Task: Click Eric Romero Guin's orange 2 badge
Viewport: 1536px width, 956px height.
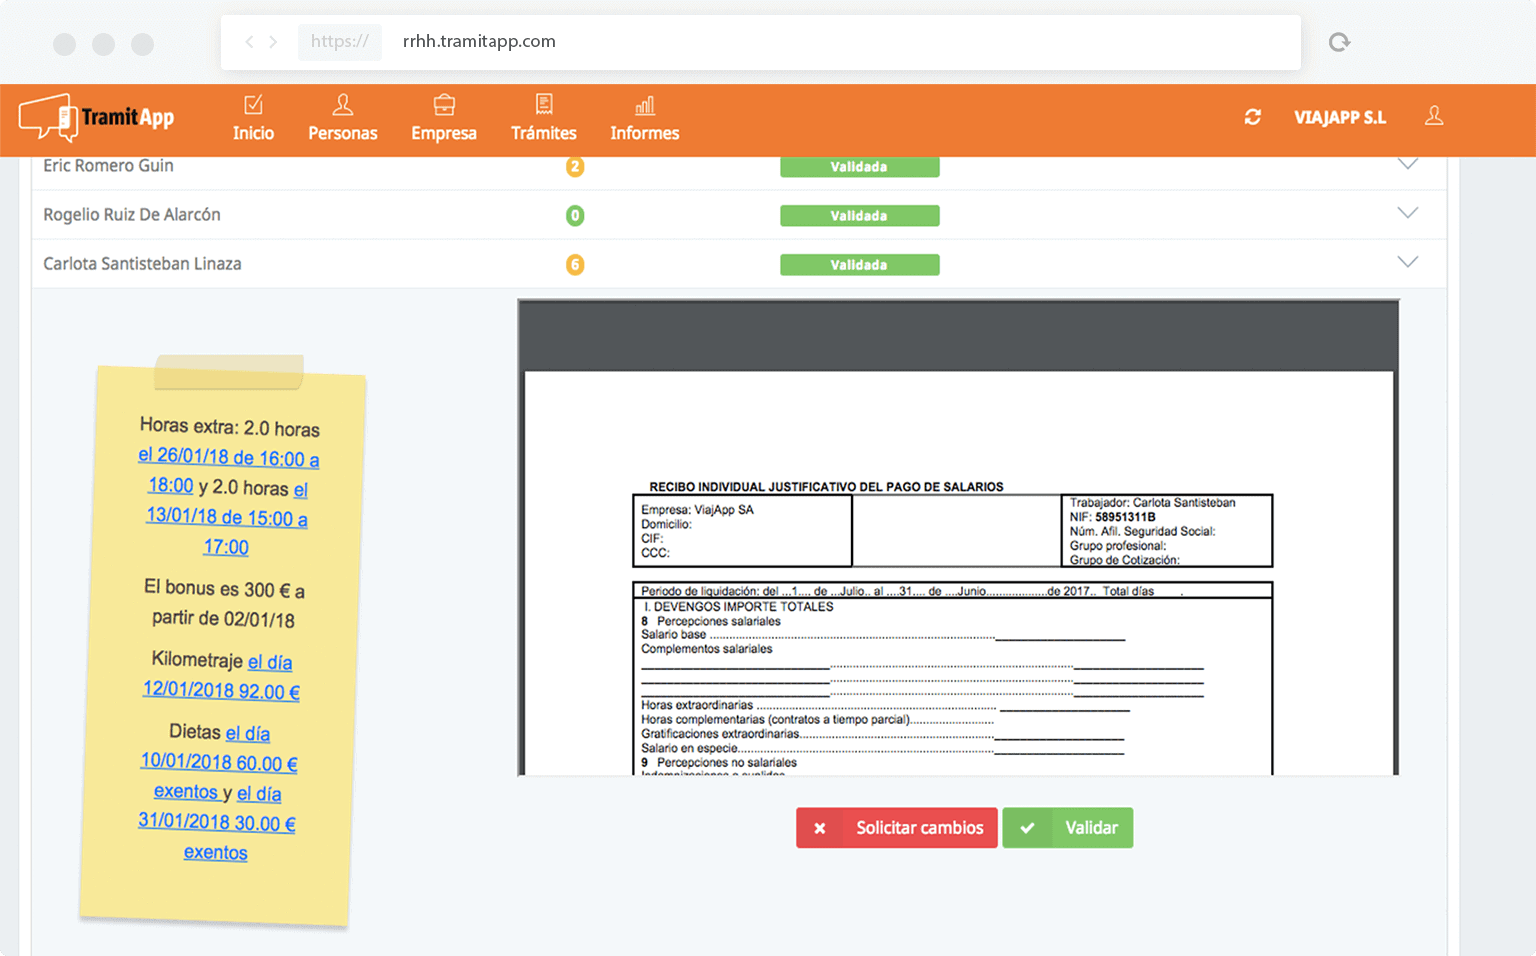Action: [575, 166]
